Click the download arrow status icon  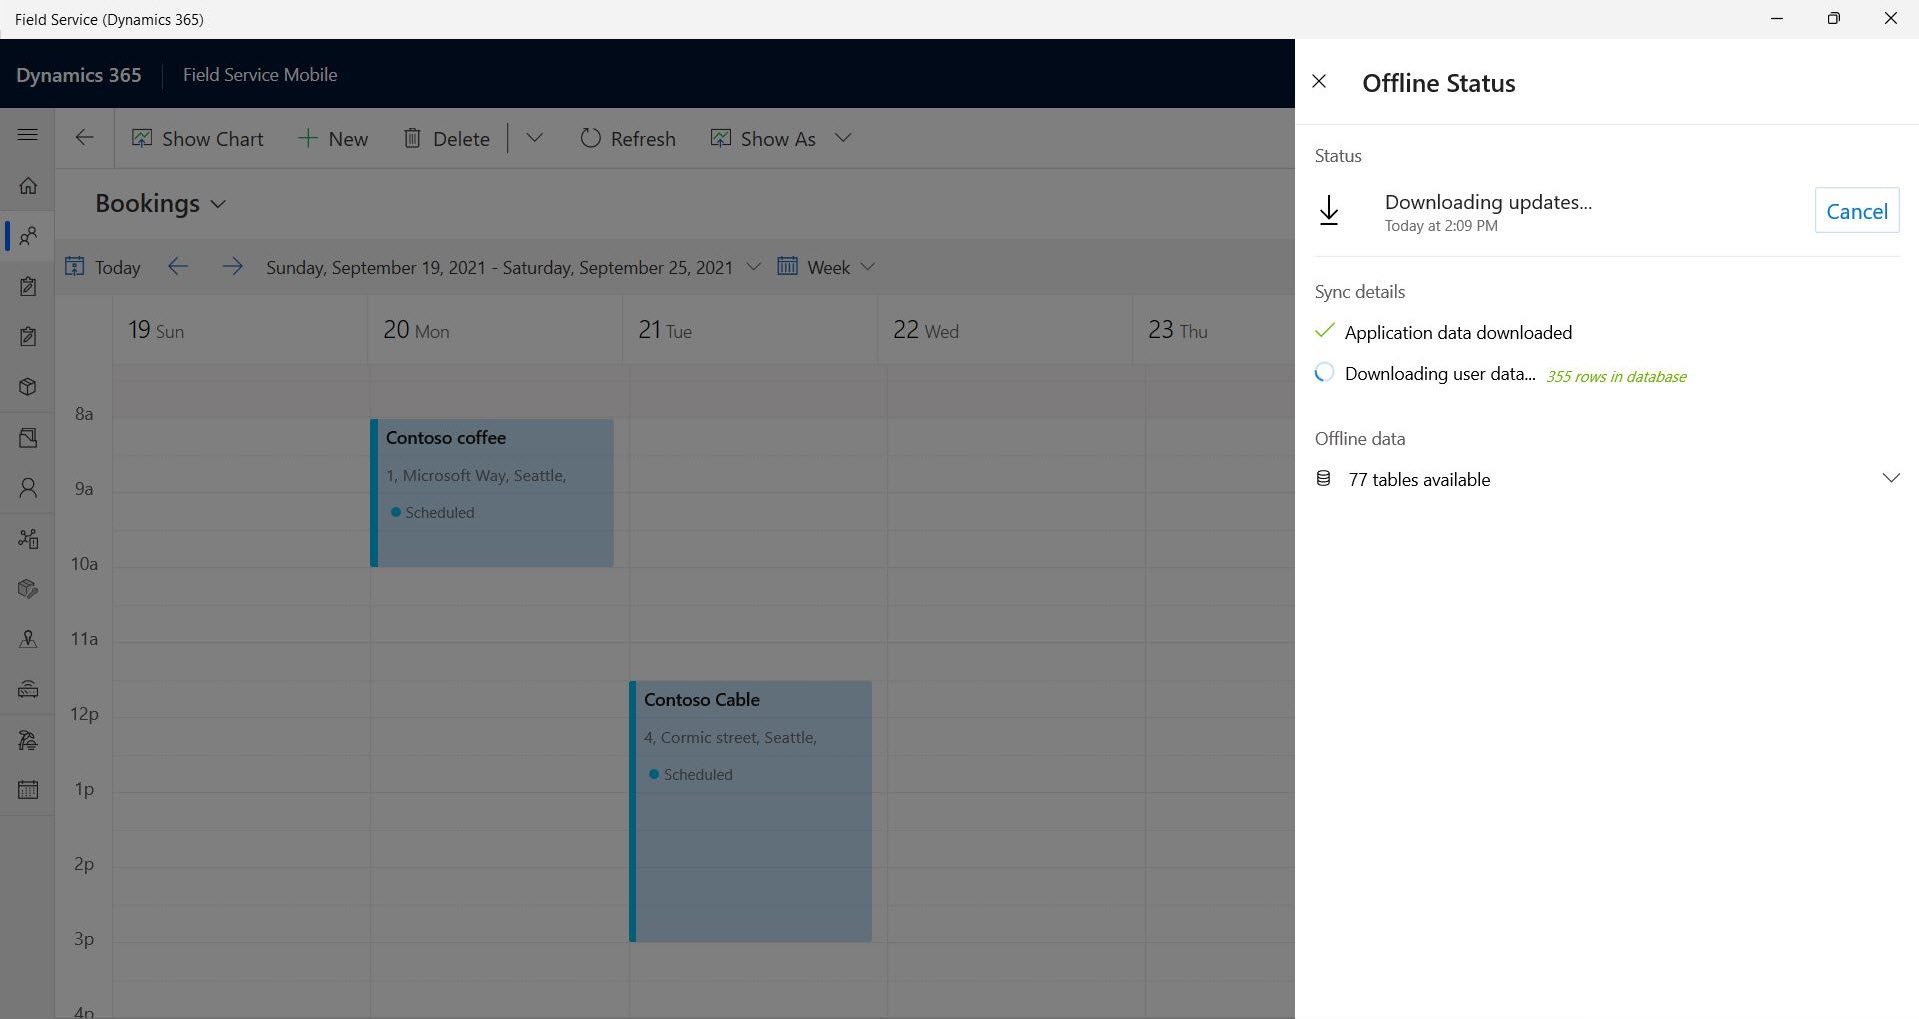[1329, 211]
